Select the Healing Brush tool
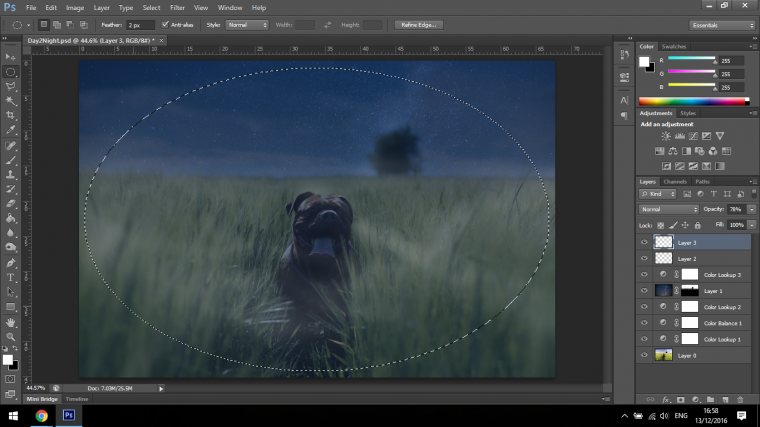The image size is (760, 427). (10, 145)
